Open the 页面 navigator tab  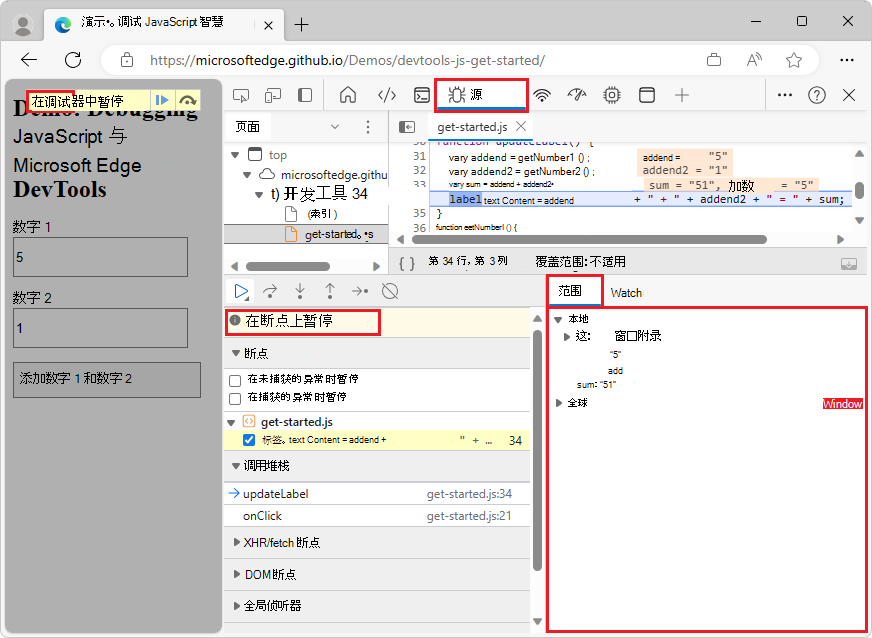247,127
